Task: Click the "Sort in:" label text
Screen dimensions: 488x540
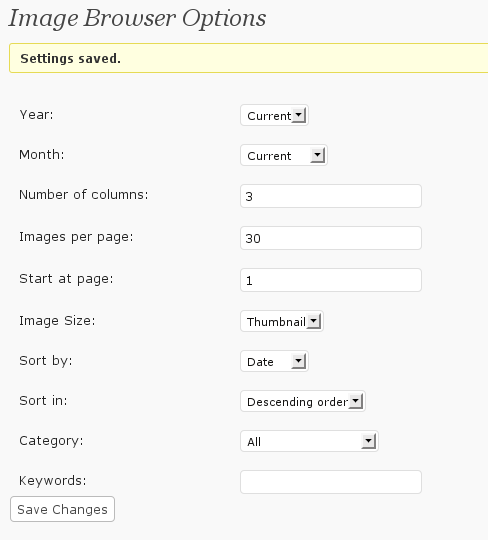Action: coord(43,401)
